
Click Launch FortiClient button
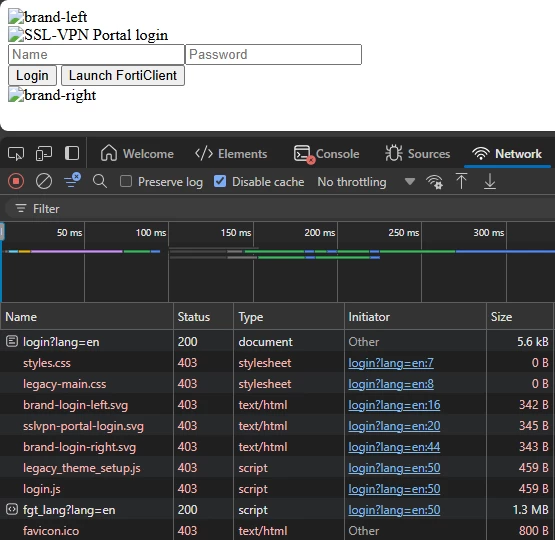(123, 75)
